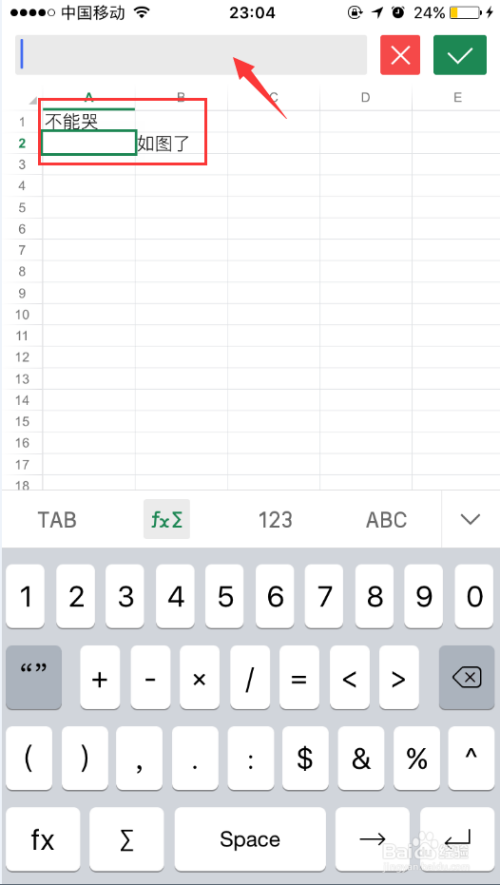The width and height of the screenshot is (500, 885).
Task: Tap the Space key
Action: pos(250,839)
